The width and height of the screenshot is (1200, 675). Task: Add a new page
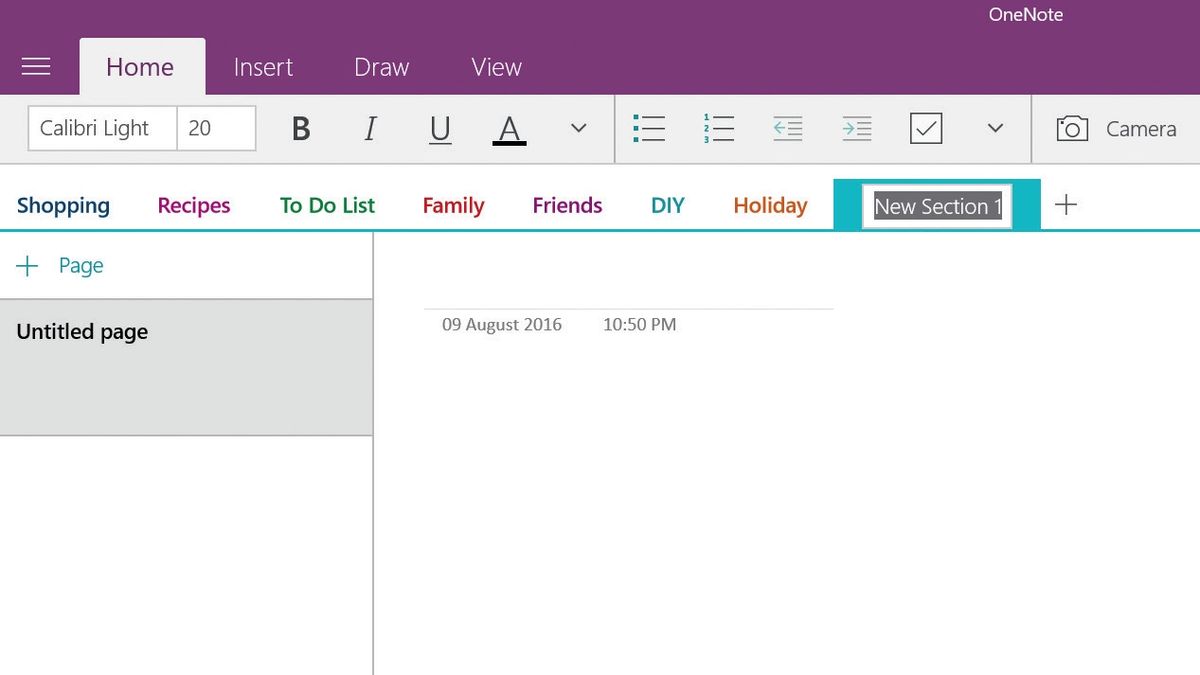coord(62,265)
